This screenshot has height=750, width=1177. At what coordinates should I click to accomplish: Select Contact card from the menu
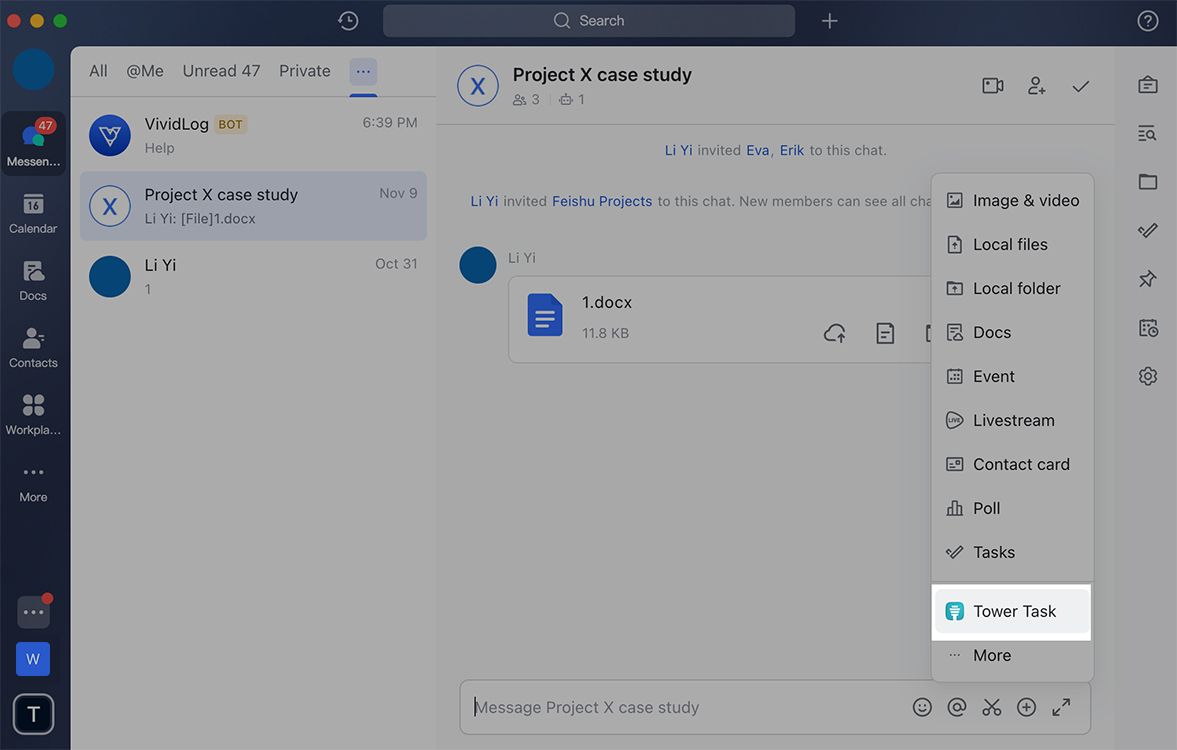click(x=1012, y=465)
